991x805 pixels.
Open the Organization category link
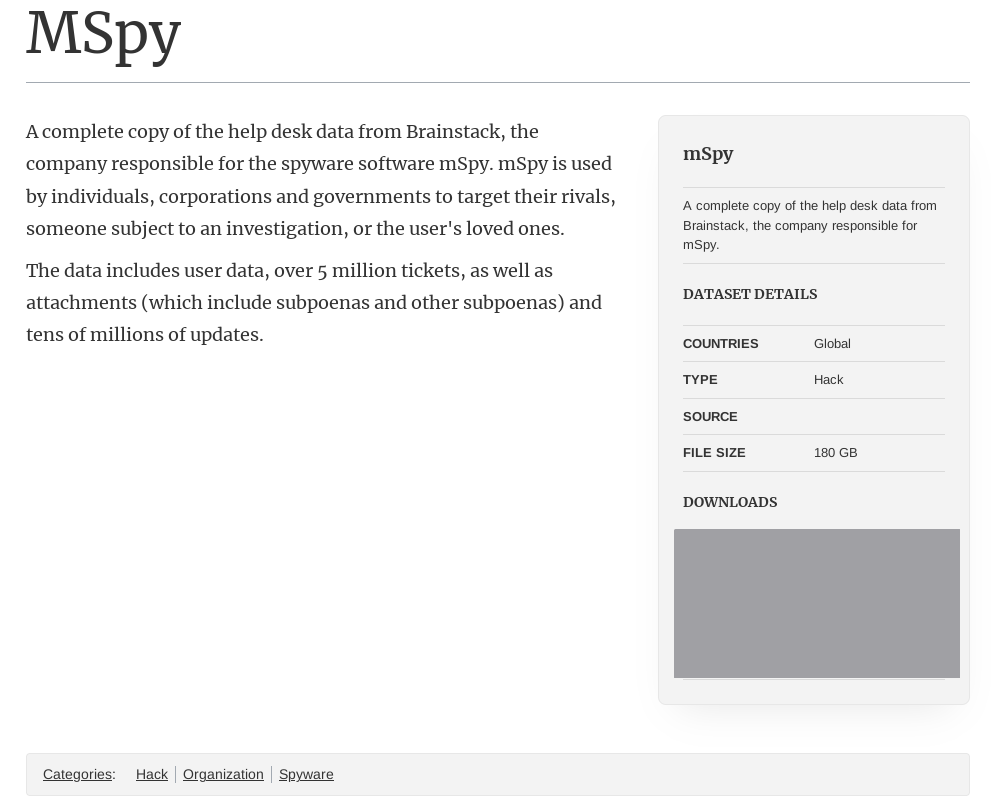(x=223, y=774)
